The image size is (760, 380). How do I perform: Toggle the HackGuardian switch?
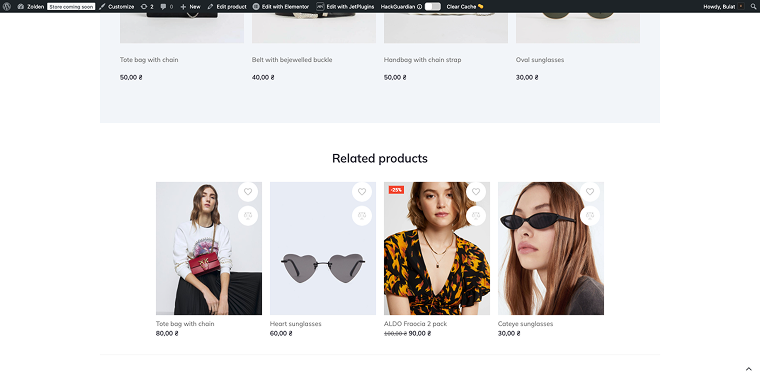coord(433,7)
